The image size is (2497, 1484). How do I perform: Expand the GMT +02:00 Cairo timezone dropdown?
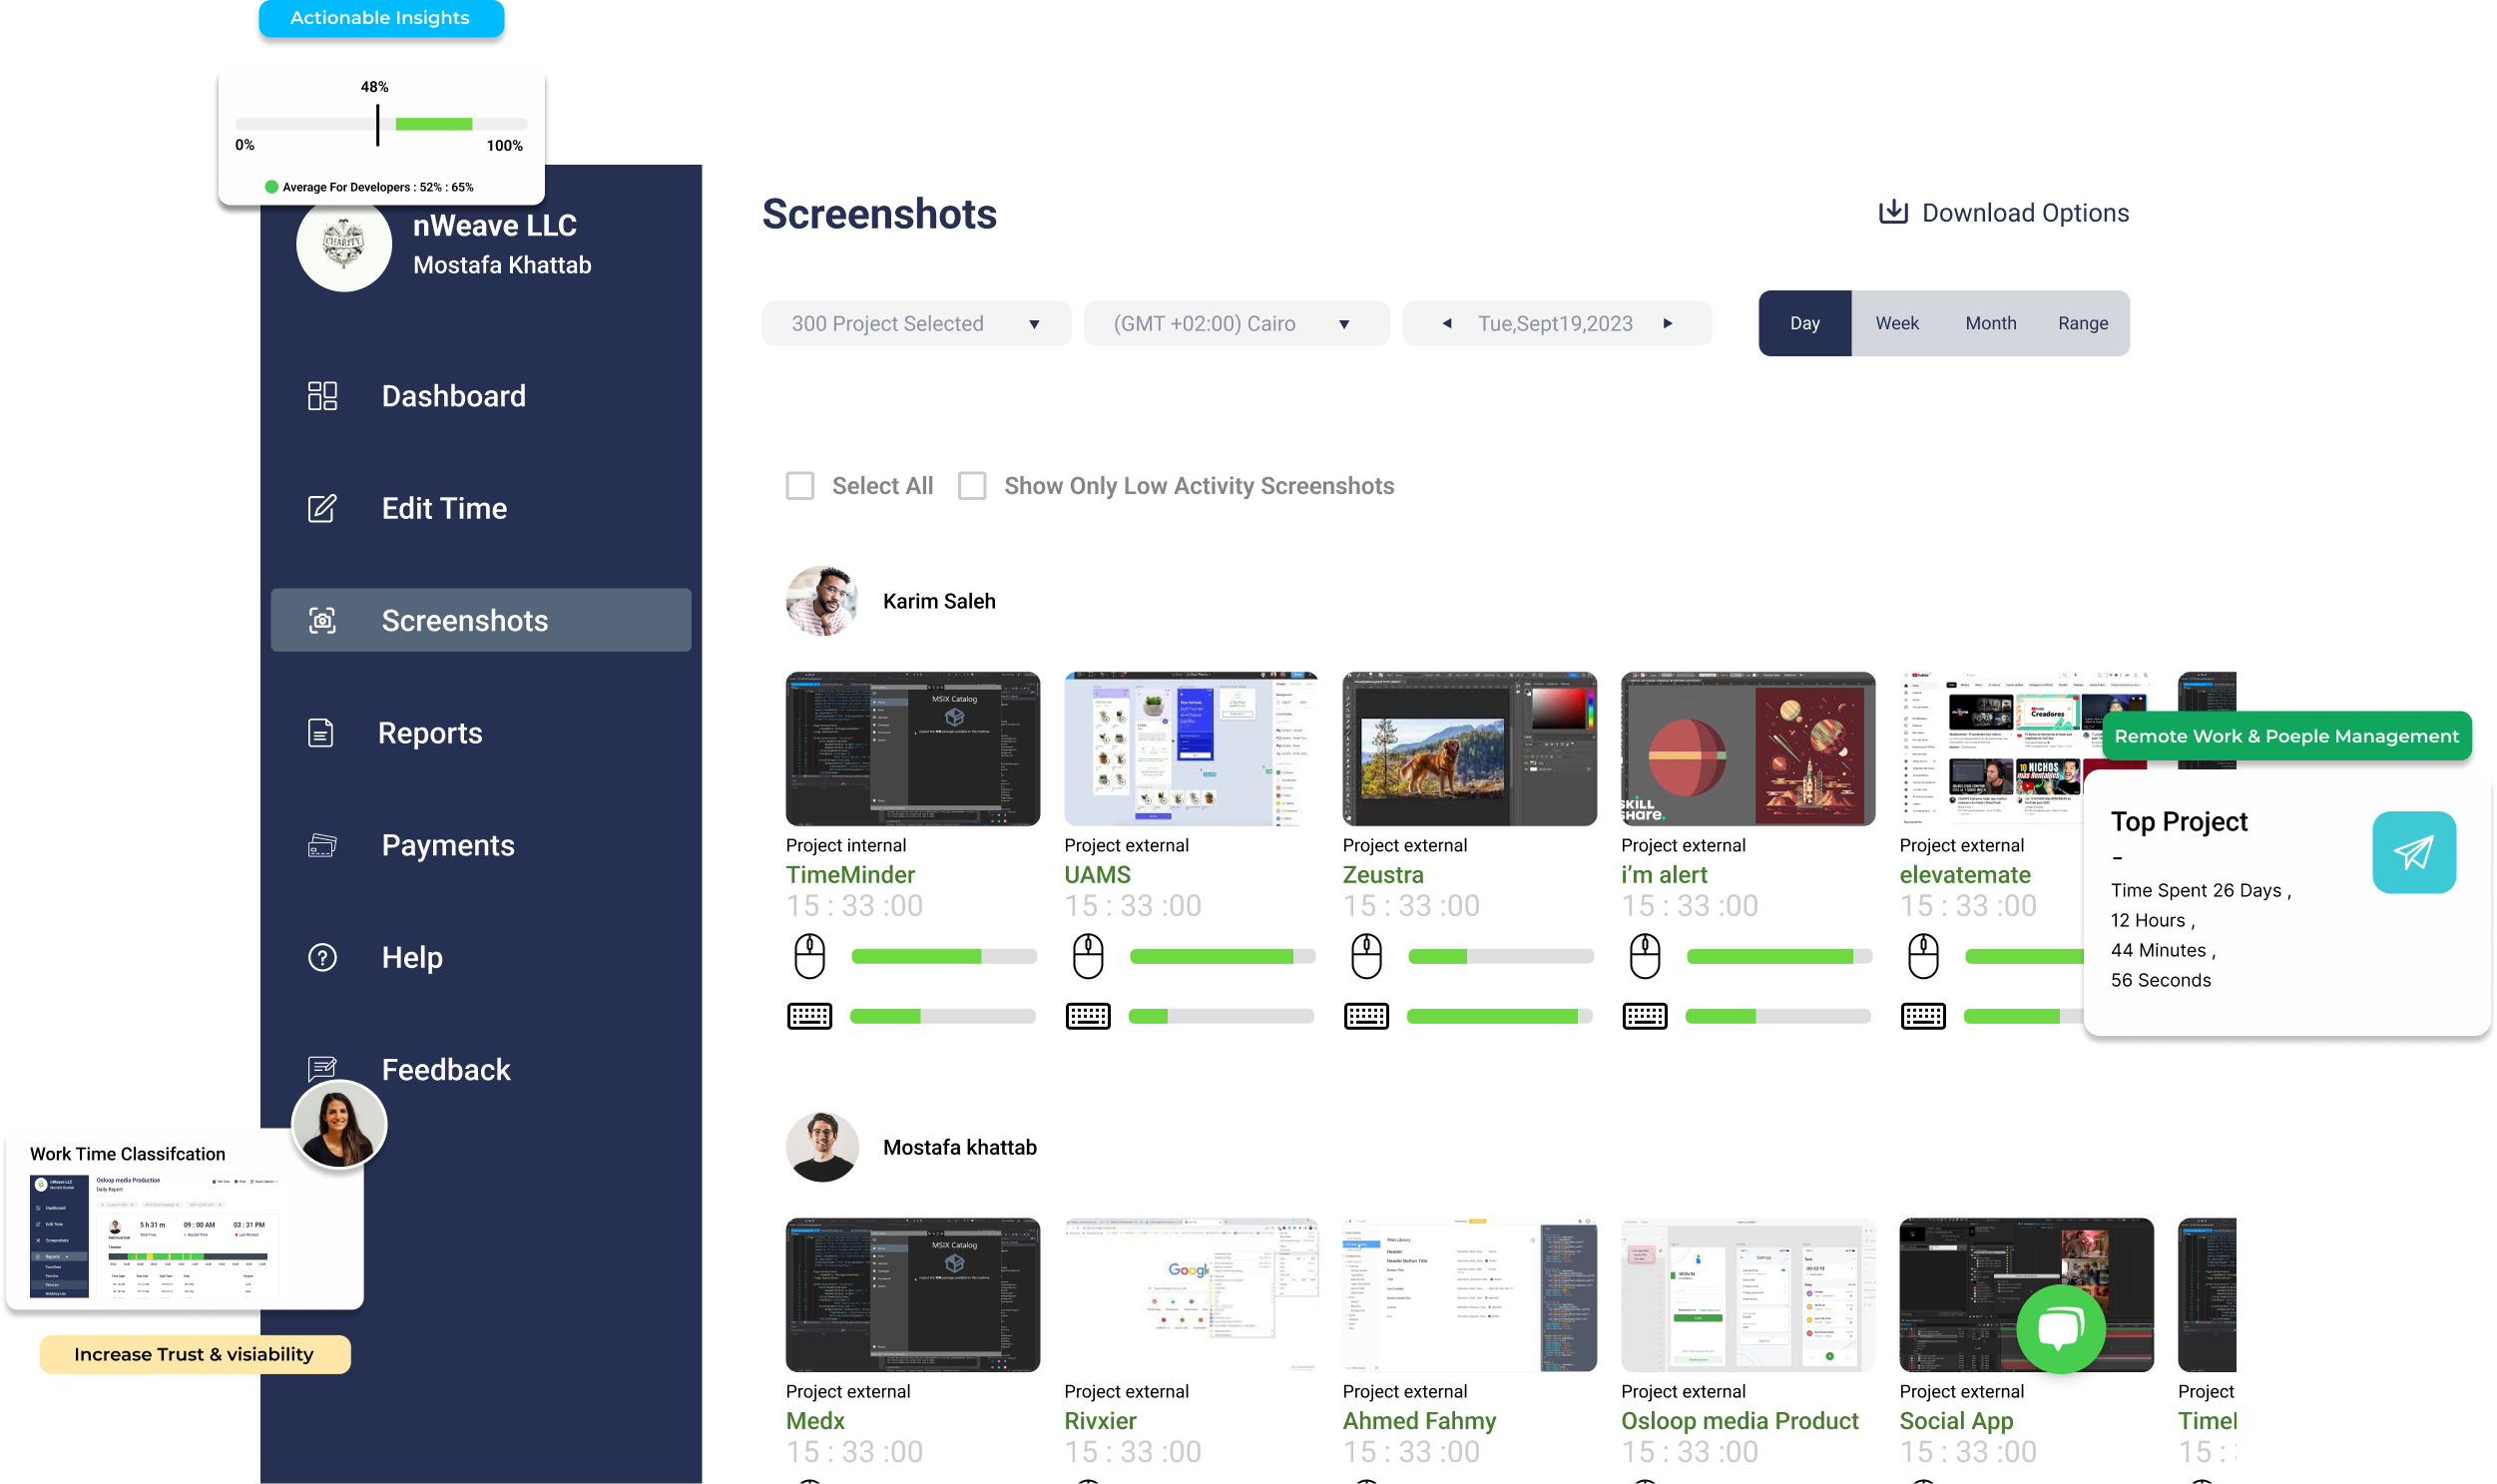point(1236,323)
